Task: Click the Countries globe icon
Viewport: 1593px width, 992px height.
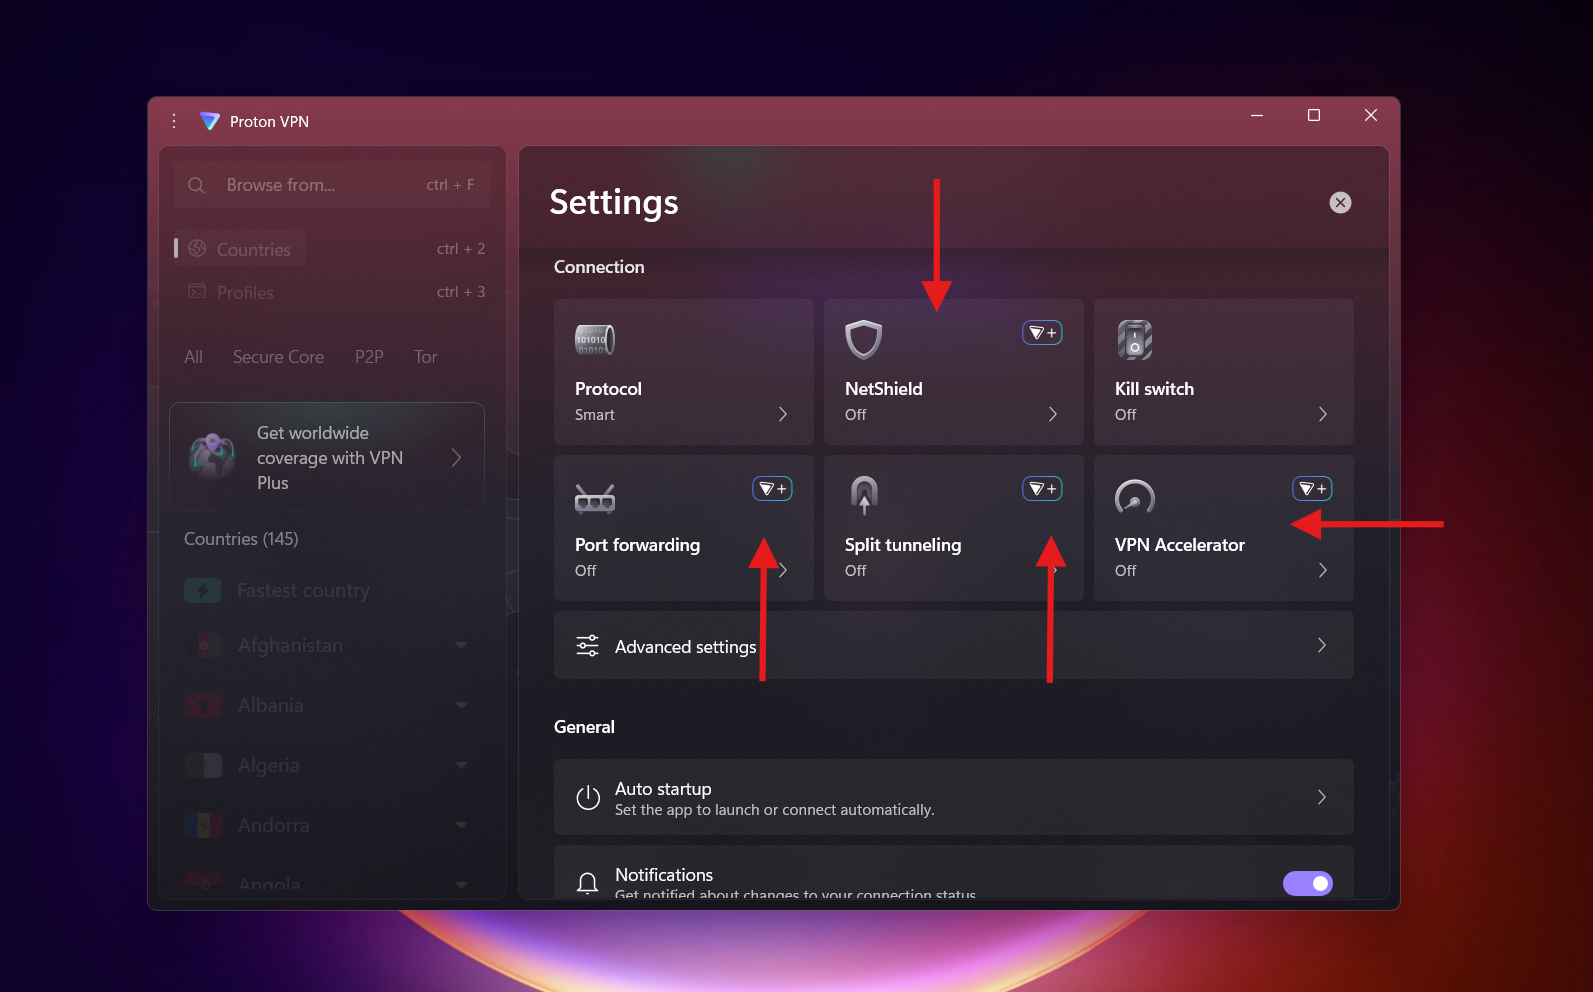Action: coord(197,248)
